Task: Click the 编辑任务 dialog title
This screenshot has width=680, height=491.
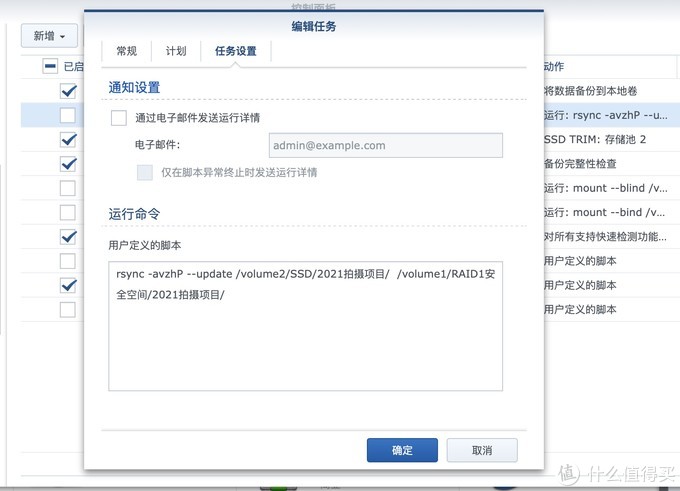Action: [x=314, y=26]
